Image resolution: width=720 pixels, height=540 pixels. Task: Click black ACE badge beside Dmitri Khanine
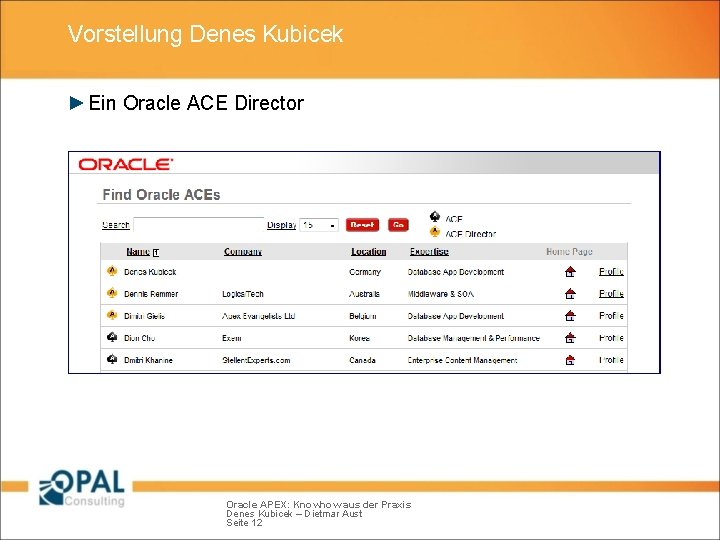click(x=112, y=359)
